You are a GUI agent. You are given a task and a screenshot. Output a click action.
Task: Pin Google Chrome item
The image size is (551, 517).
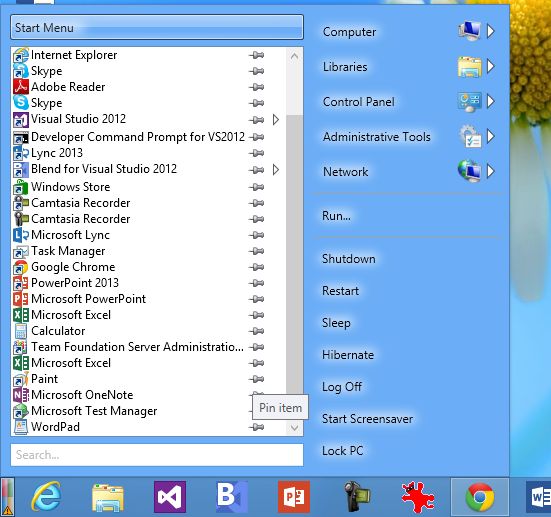(257, 267)
